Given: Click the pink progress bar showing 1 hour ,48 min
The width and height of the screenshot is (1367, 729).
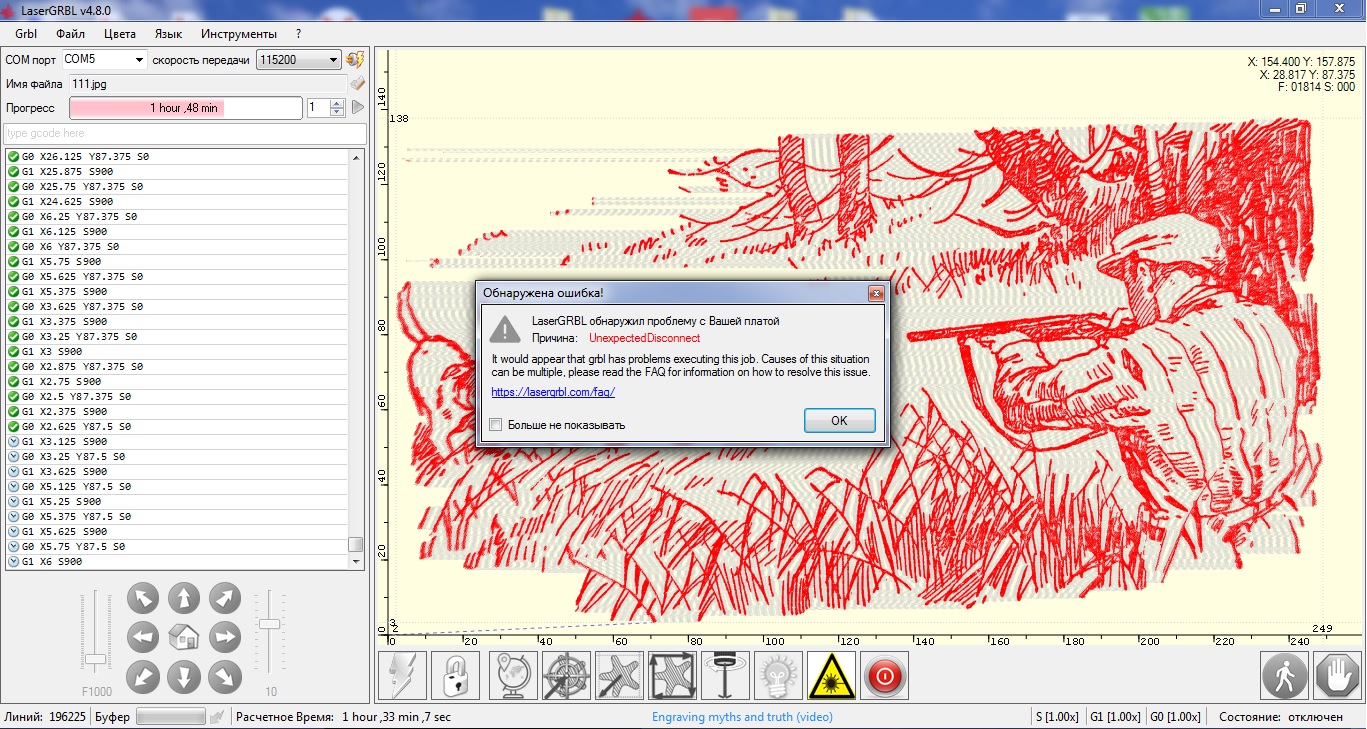Looking at the screenshot, I should coord(185,108).
